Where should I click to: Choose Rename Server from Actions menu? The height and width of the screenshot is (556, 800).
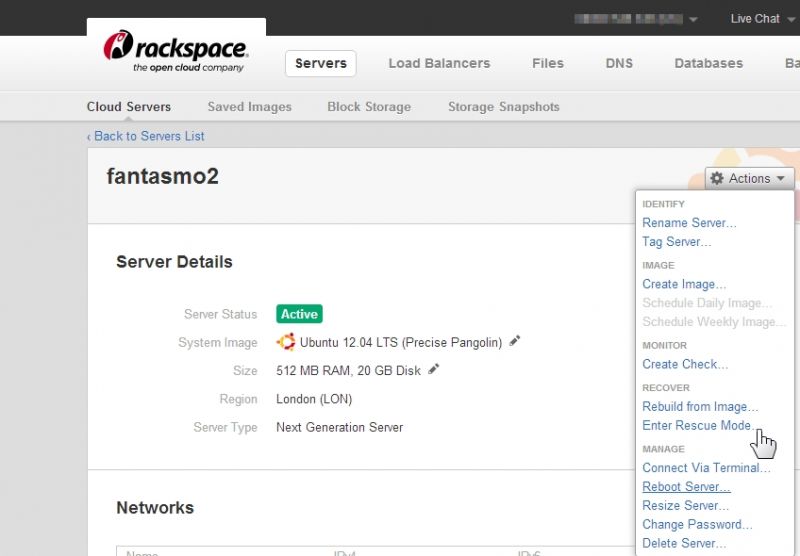(x=689, y=223)
